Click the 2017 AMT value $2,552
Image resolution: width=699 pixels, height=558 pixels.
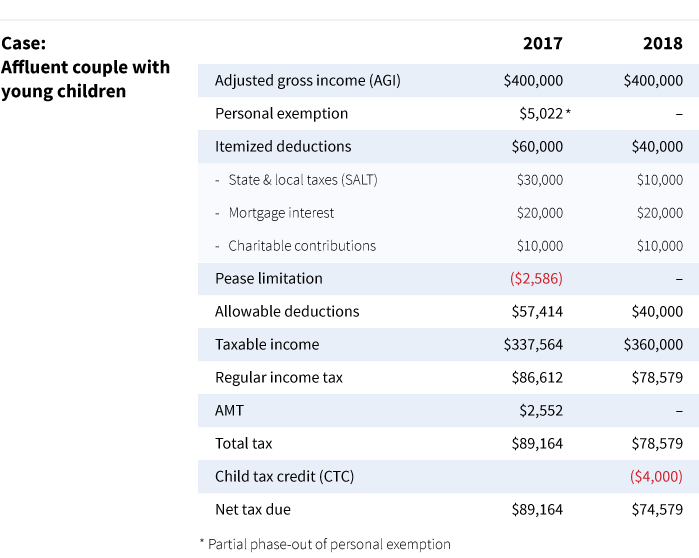coord(541,411)
